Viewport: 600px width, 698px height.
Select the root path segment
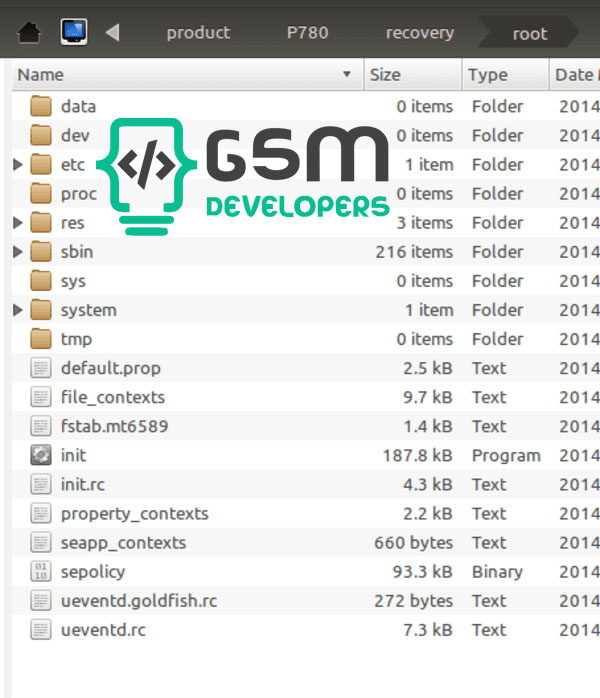[529, 34]
